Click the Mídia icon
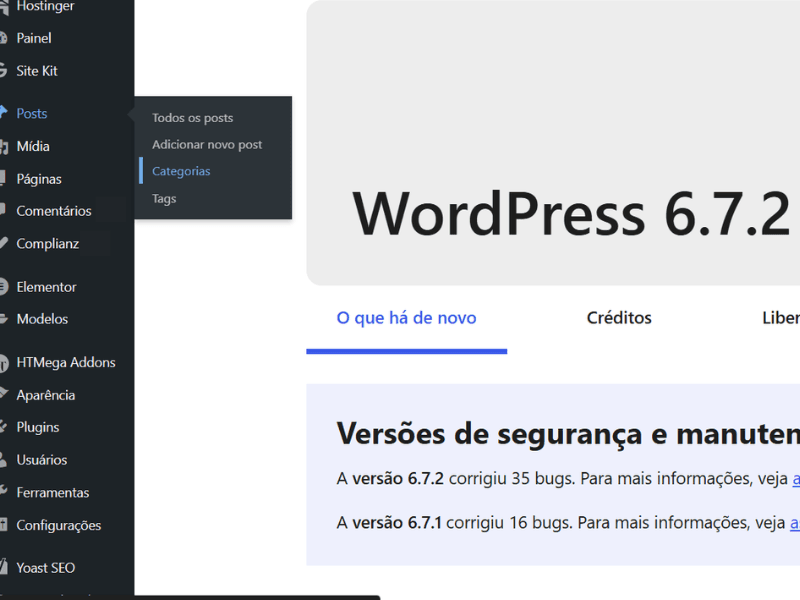 tap(4, 147)
